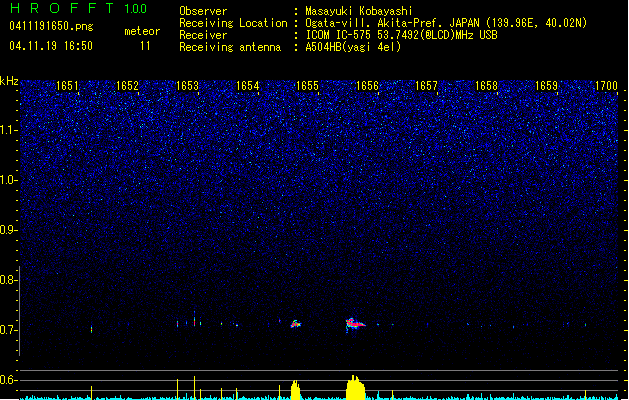Screen dimensions: 629x400
Task: Click the faint echo blip after 1651
Action: click(91, 329)
